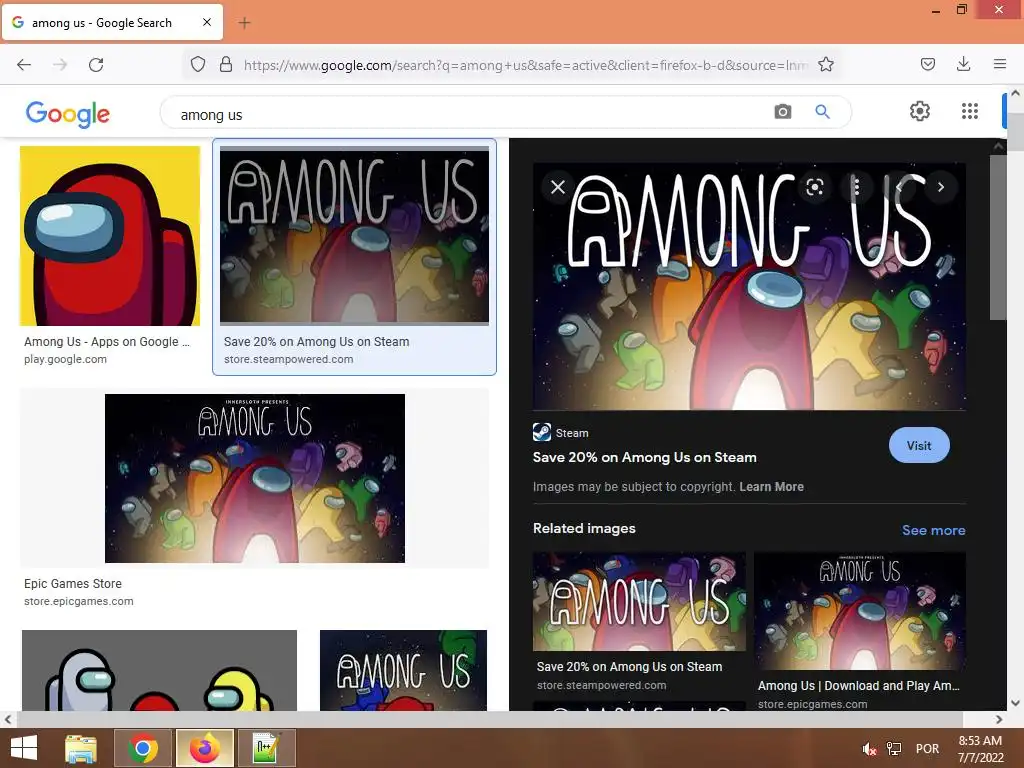Click the Steam source icon
This screenshot has width=1024, height=768.
pos(542,432)
